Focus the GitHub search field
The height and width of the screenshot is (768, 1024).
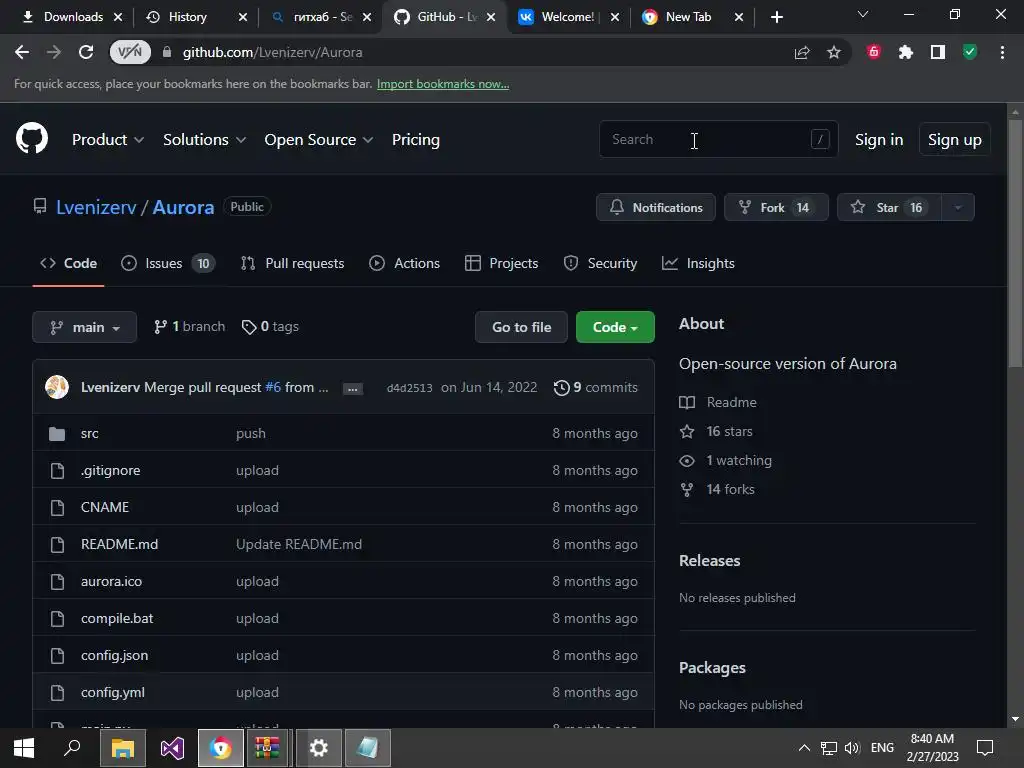(718, 139)
